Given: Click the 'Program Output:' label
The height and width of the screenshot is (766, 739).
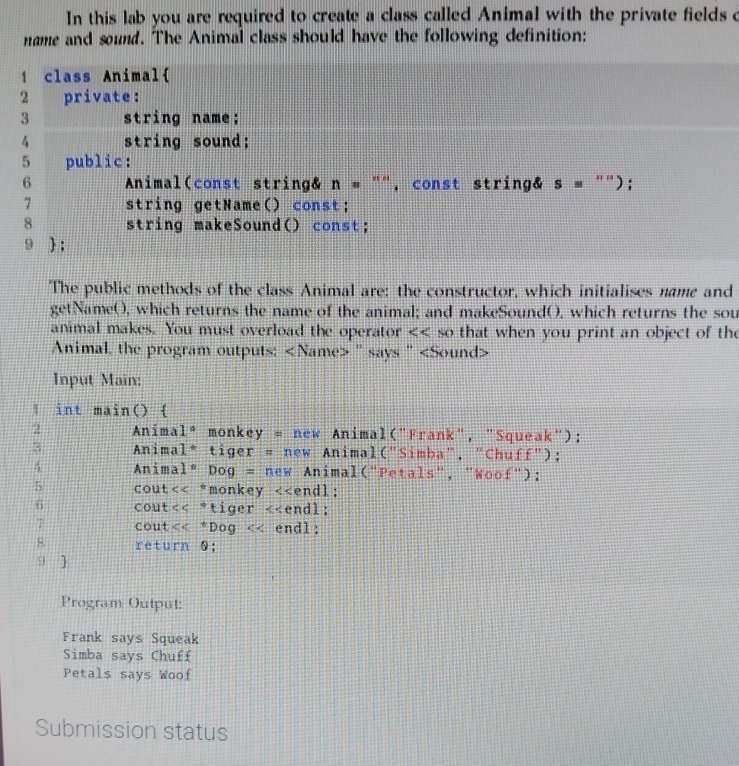Looking at the screenshot, I should 122,603.
